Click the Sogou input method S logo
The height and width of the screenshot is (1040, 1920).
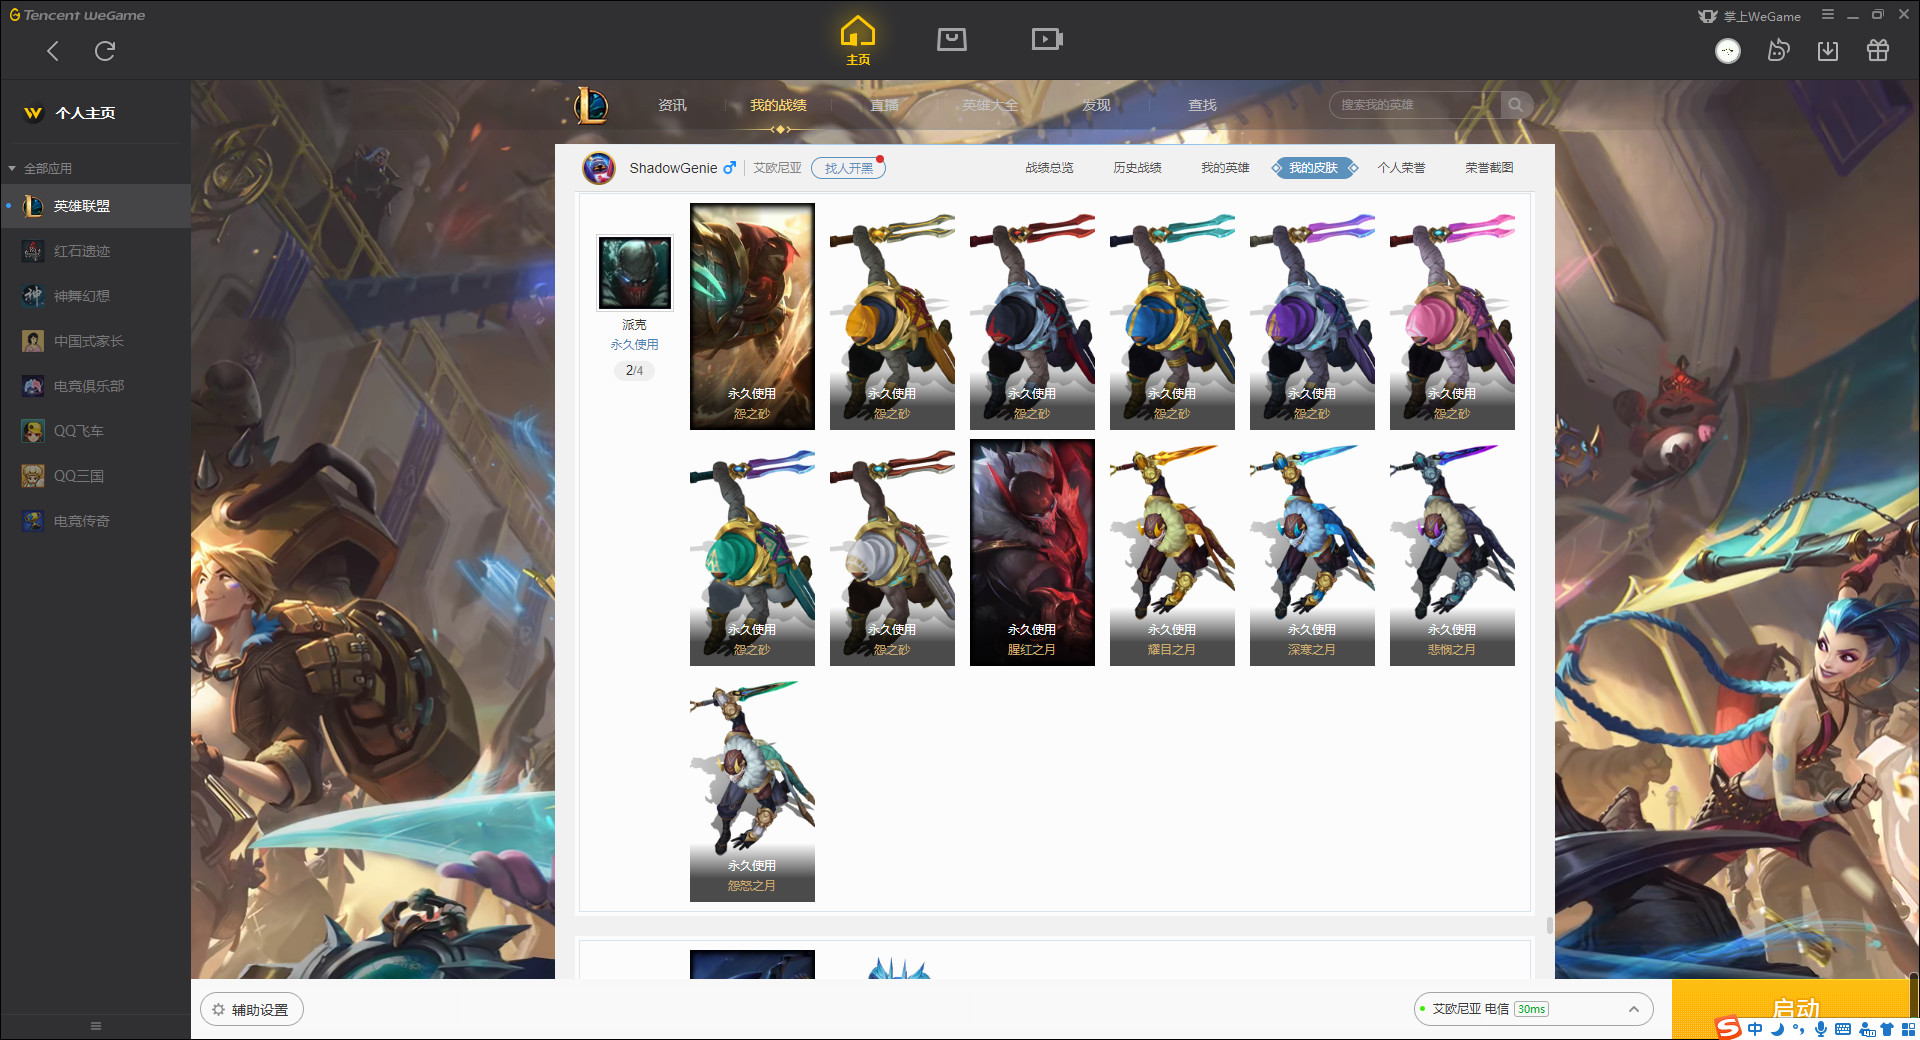coord(1728,1028)
